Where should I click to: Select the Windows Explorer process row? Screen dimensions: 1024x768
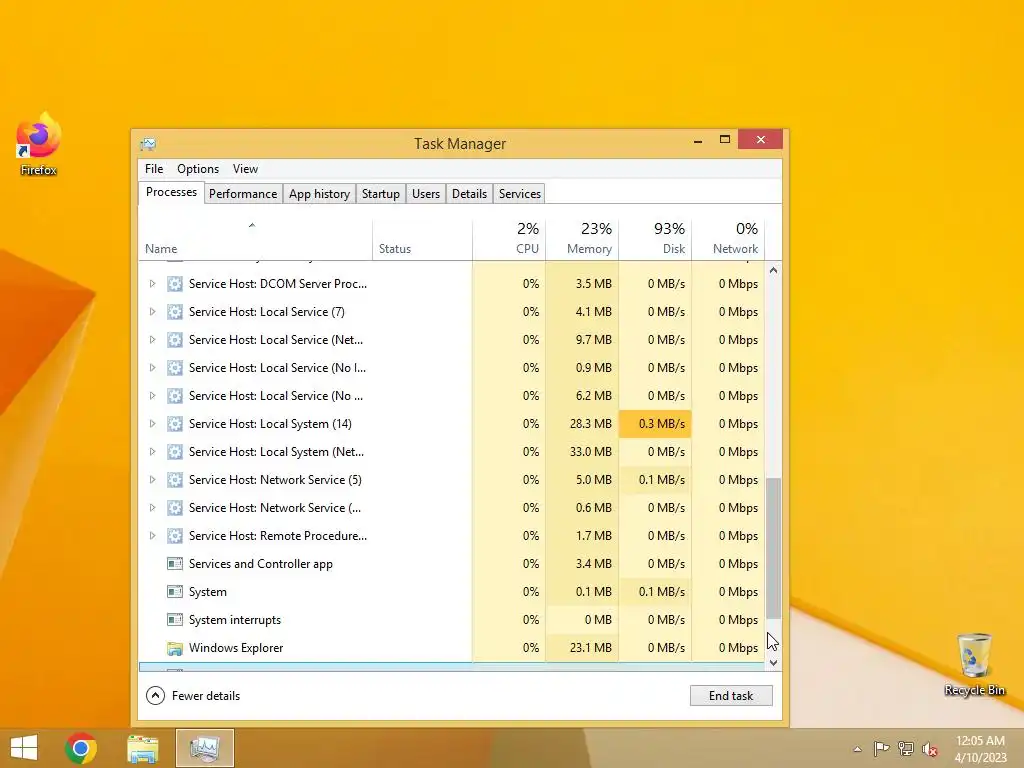point(451,648)
